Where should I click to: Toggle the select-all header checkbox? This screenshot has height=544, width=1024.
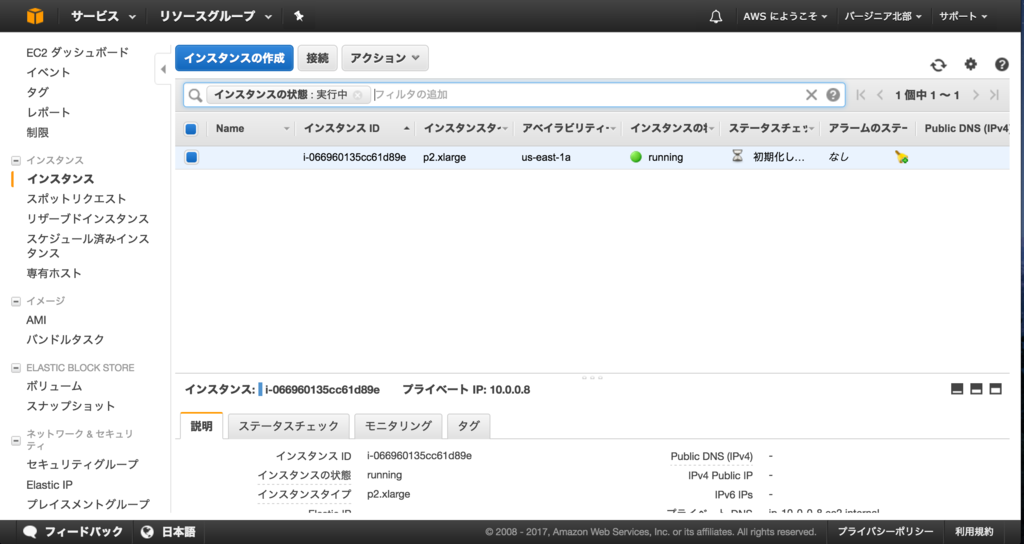pyautogui.click(x=191, y=129)
